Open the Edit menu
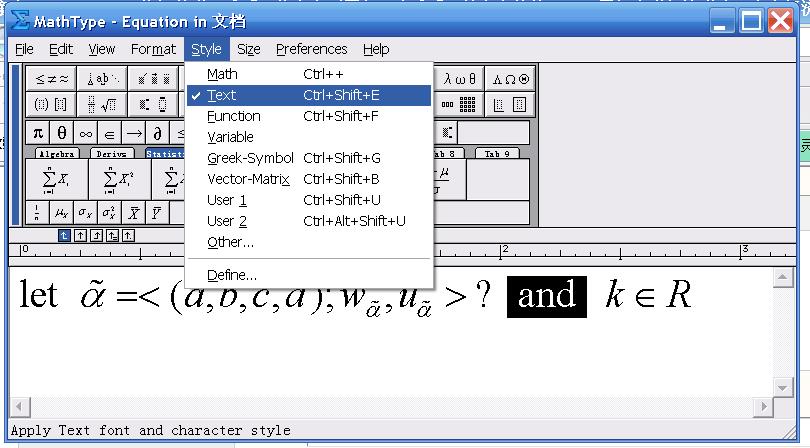The height and width of the screenshot is (448, 810). coord(61,49)
